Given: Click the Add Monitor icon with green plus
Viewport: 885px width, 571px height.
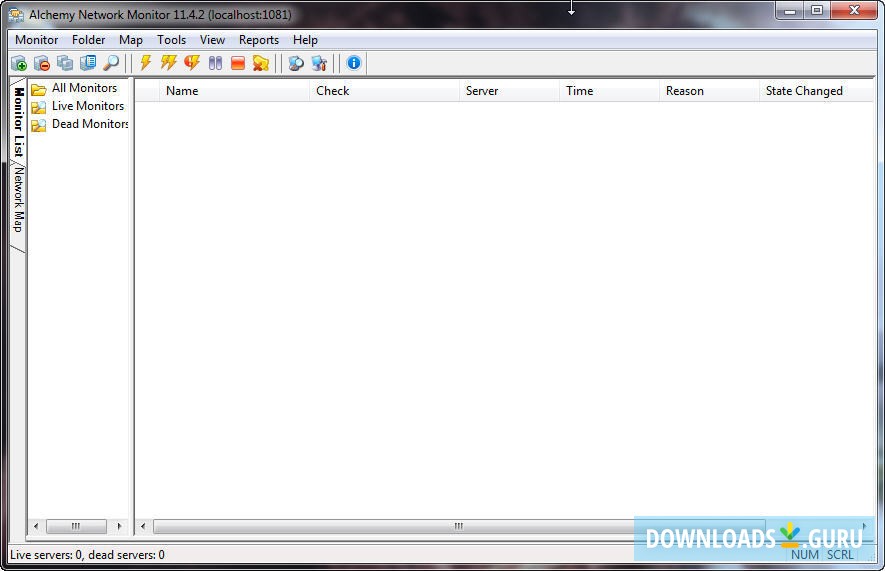Looking at the screenshot, I should tap(19, 63).
